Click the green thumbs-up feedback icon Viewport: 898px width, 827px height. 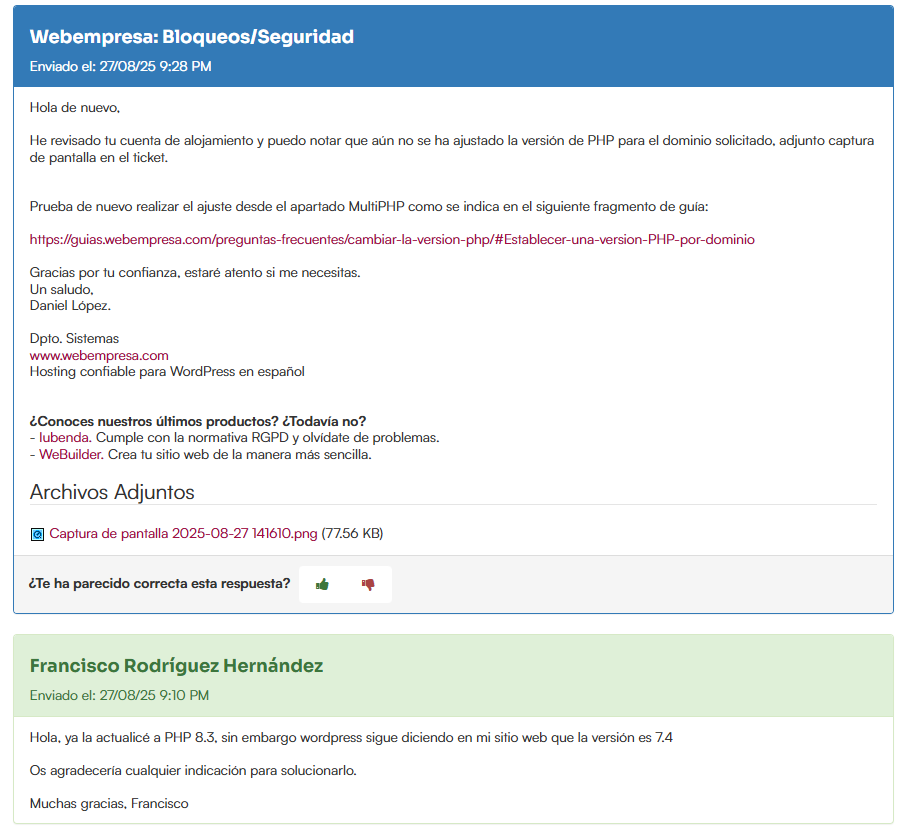point(322,585)
